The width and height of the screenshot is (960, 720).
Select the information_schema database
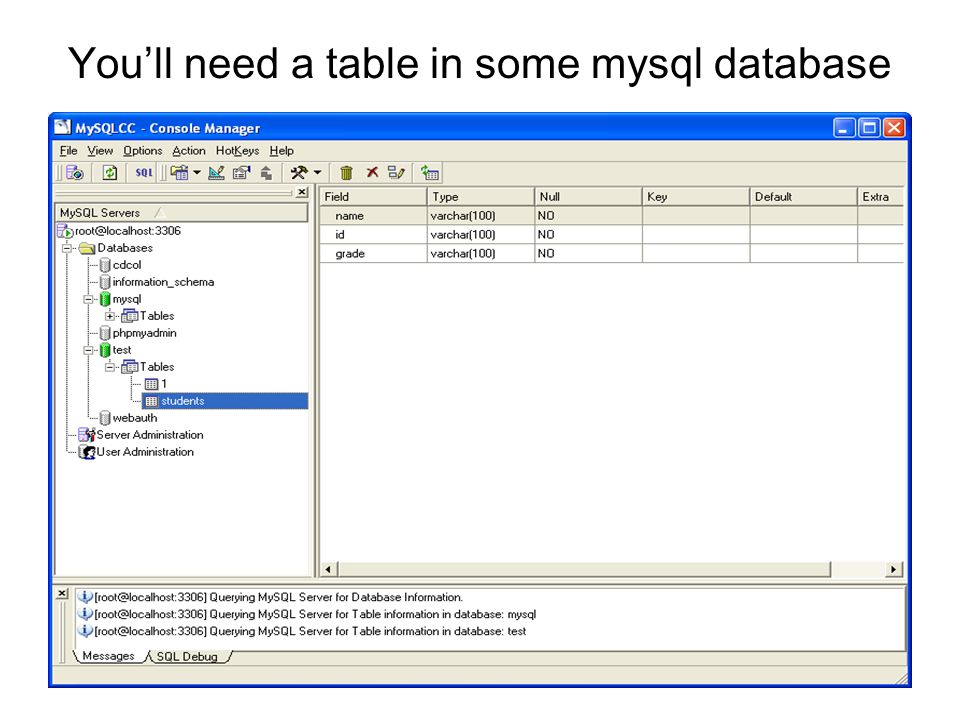click(x=163, y=282)
